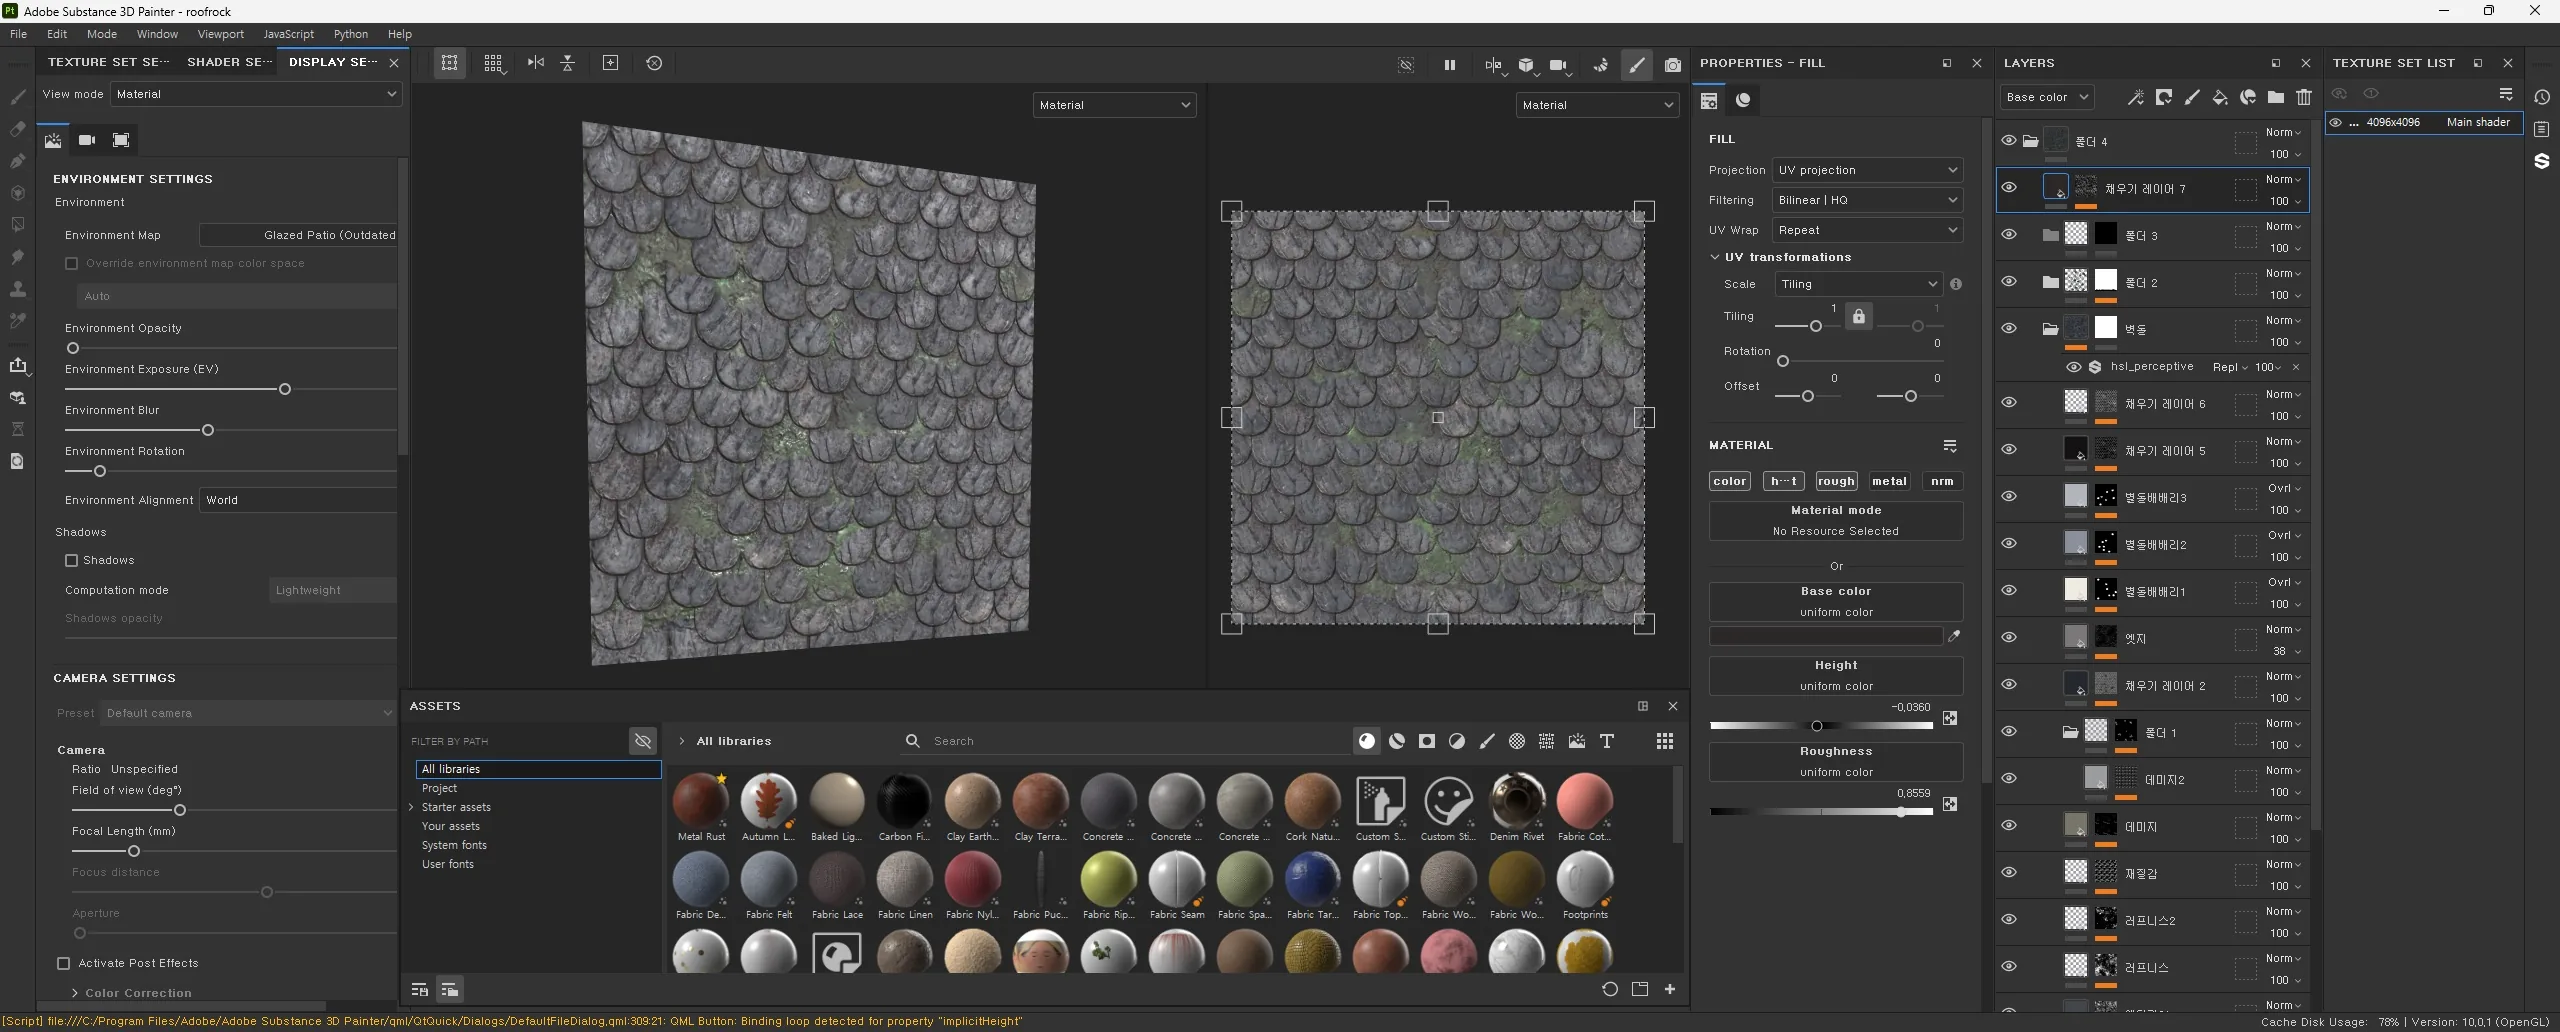The image size is (2560, 1032).
Task: Enable the Activate Post Effects checkbox
Action: click(x=64, y=964)
